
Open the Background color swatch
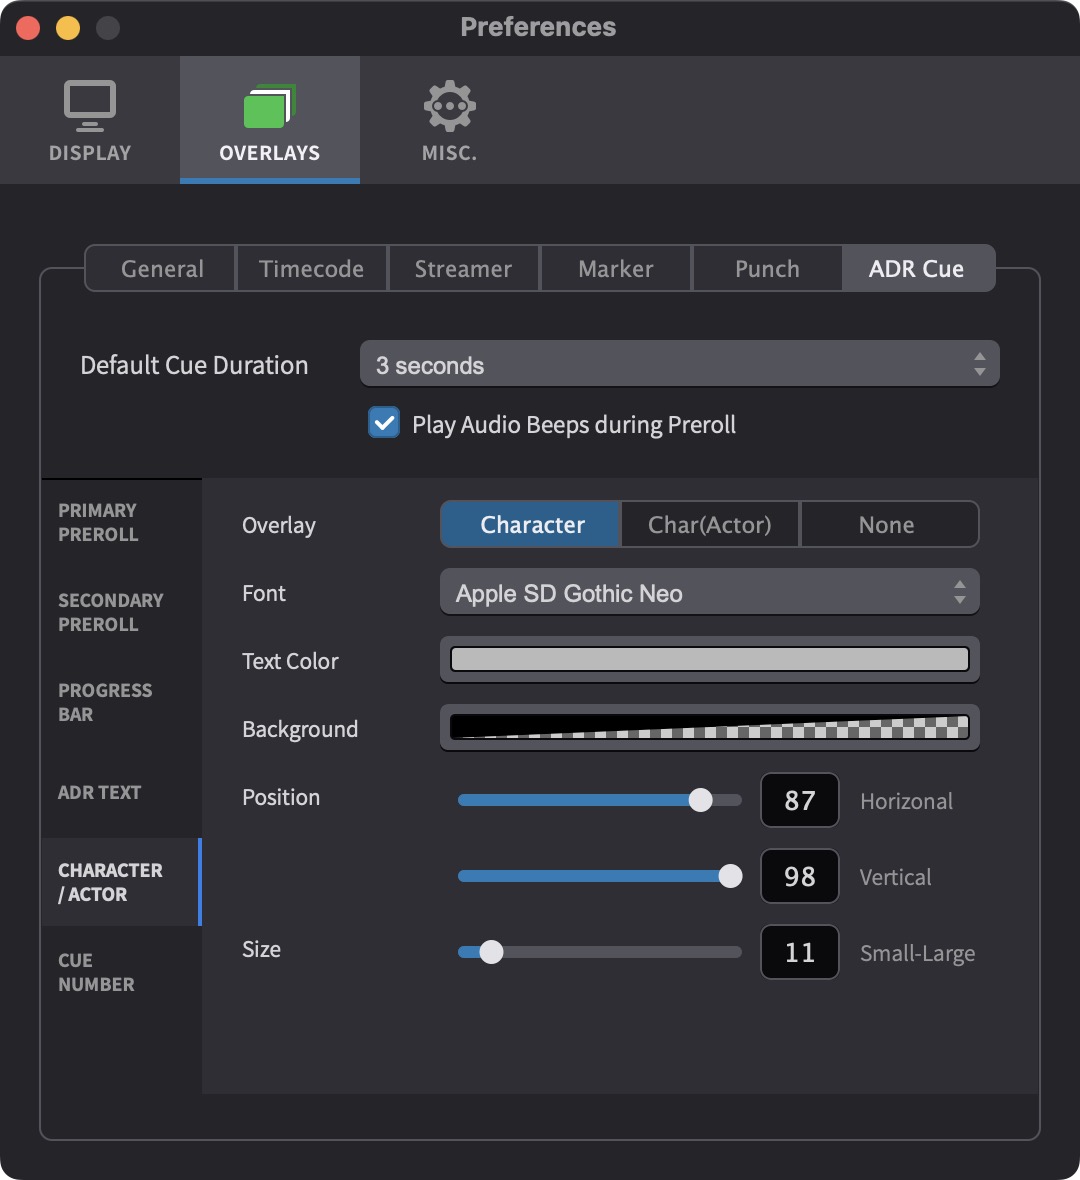(x=709, y=727)
